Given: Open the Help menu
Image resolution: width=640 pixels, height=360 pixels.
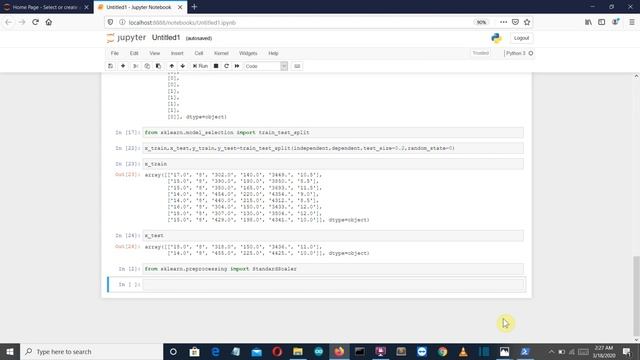Looking at the screenshot, I should coord(273,53).
